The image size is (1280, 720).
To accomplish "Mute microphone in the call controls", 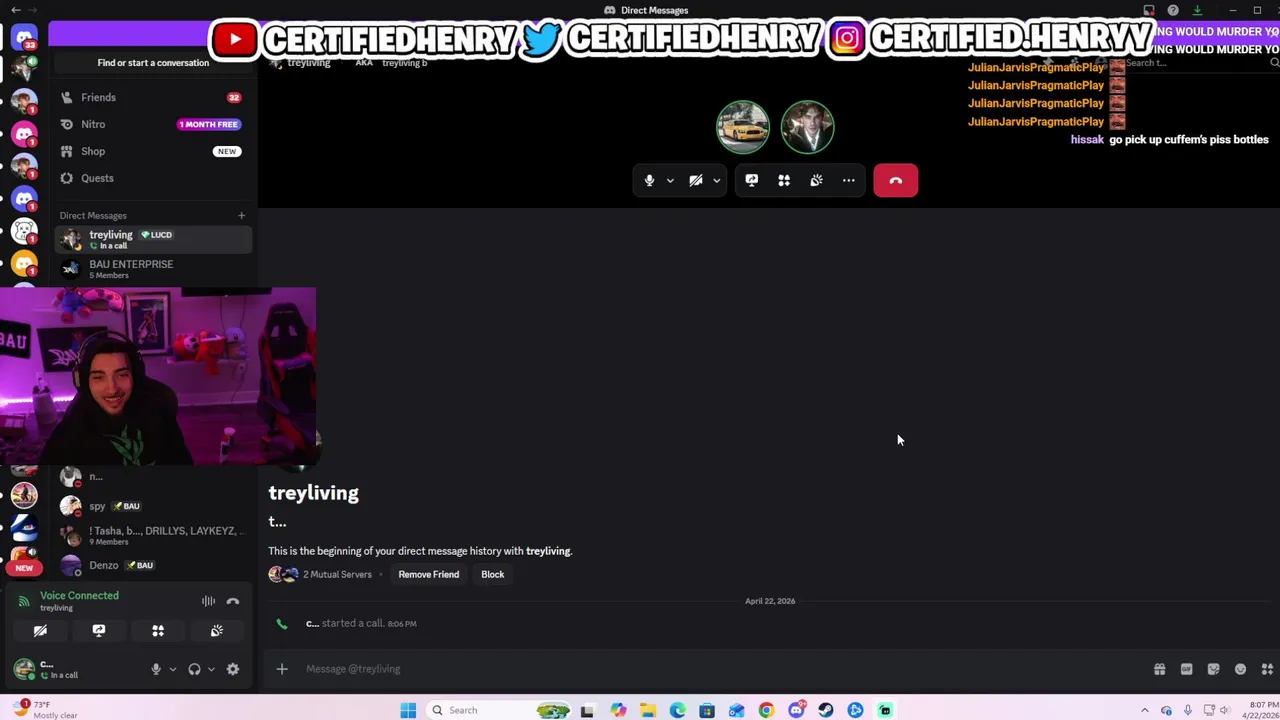I will 649,181.
